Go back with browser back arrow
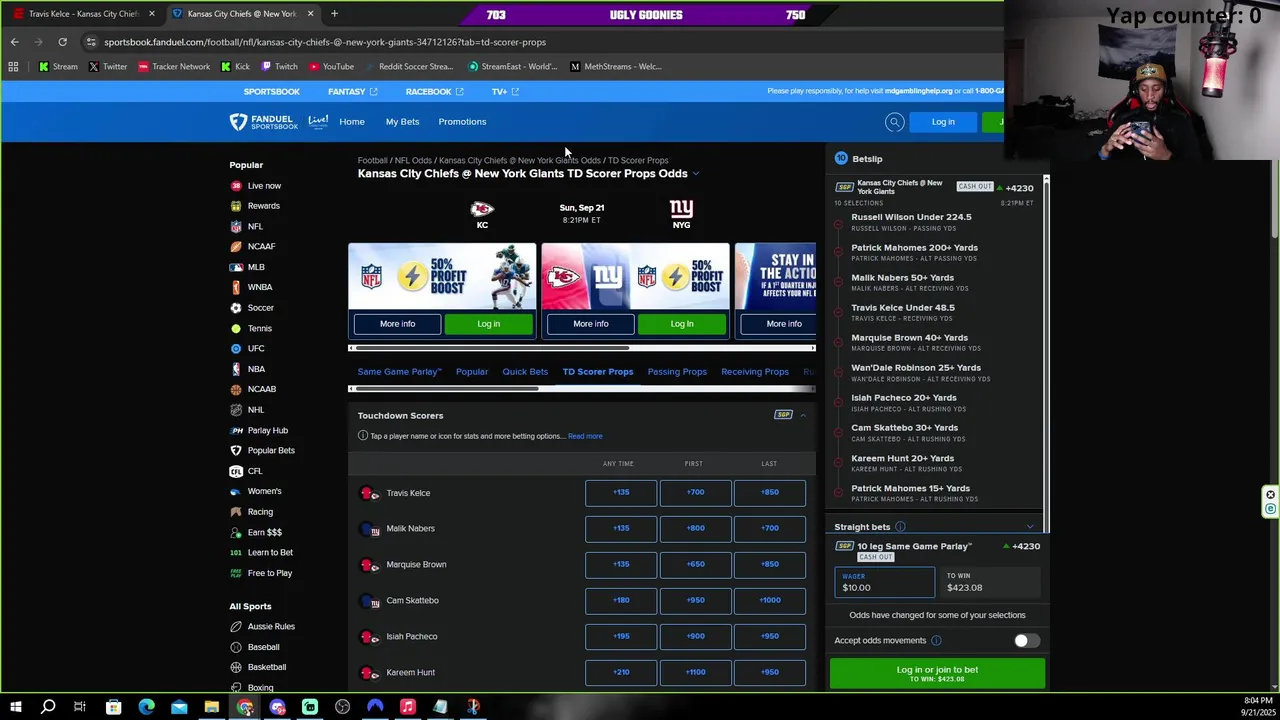 click(15, 42)
